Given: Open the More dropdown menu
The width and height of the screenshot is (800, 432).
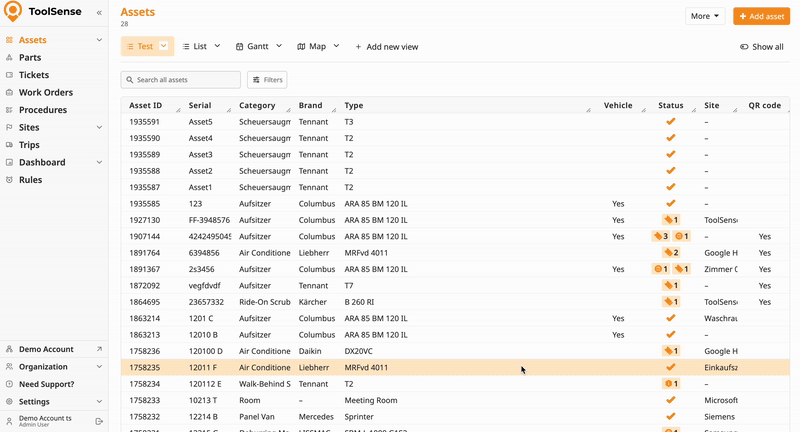Looking at the screenshot, I should 705,16.
